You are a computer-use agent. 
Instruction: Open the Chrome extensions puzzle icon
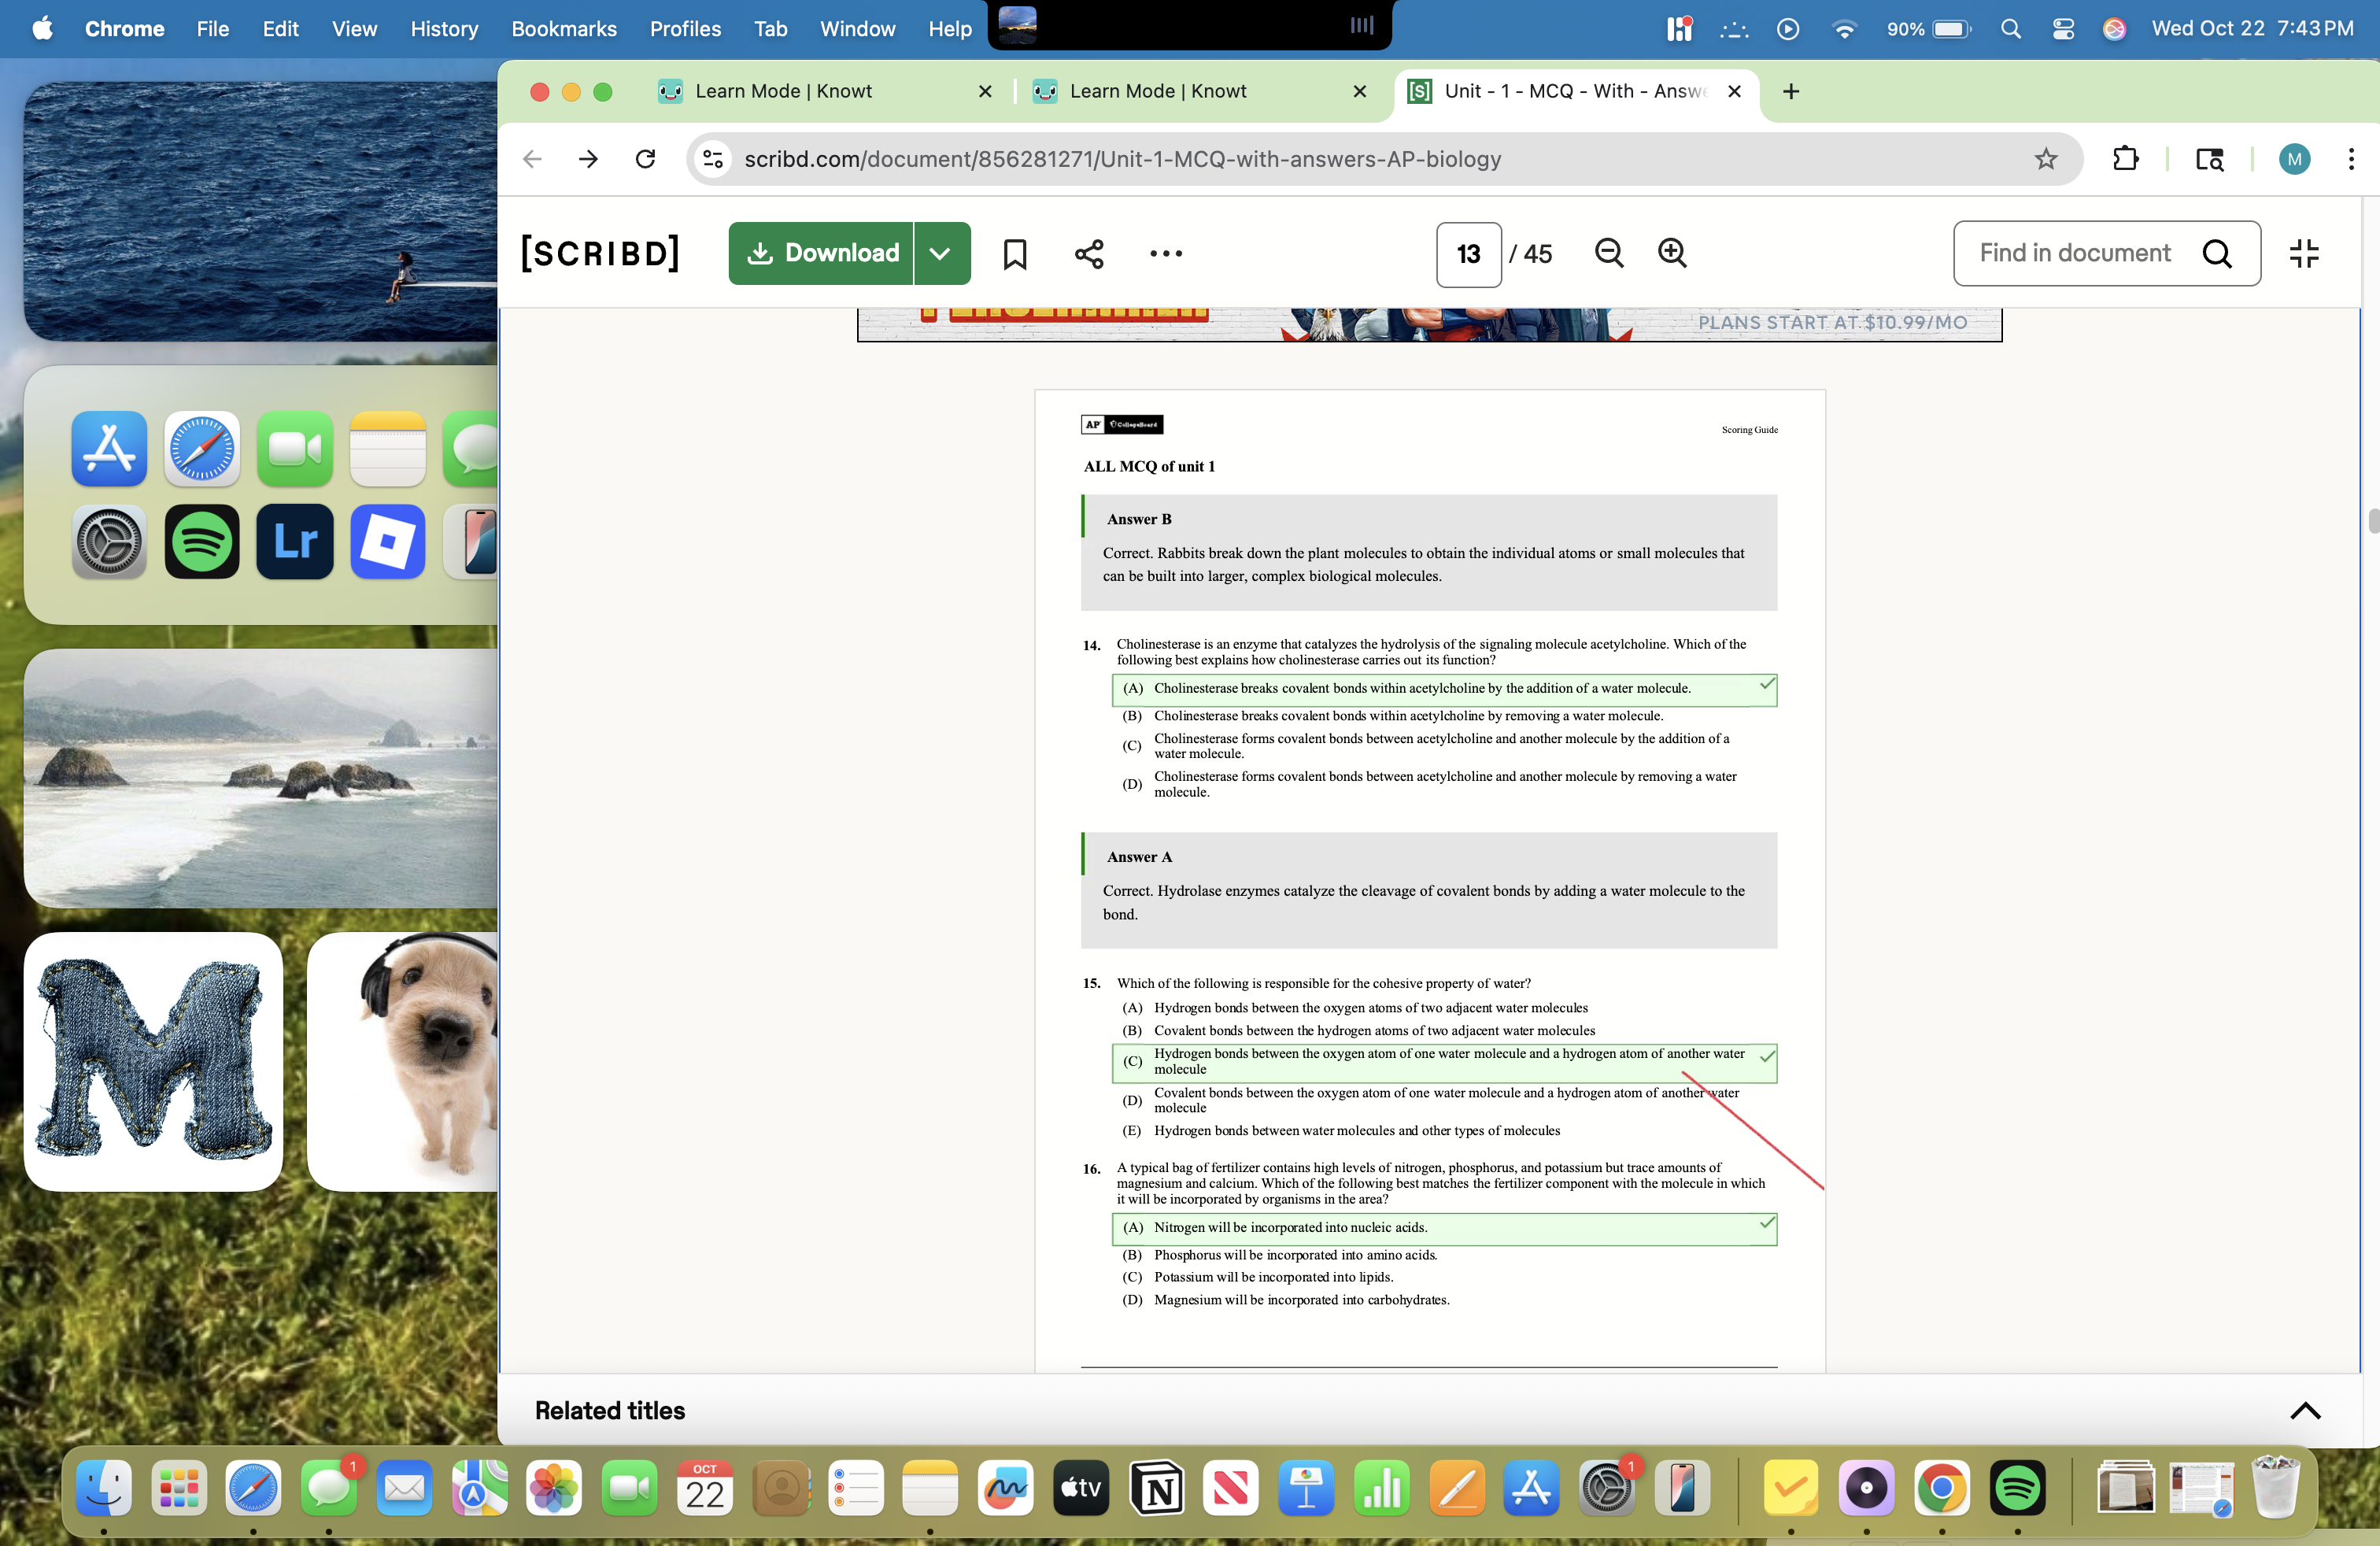(2125, 159)
